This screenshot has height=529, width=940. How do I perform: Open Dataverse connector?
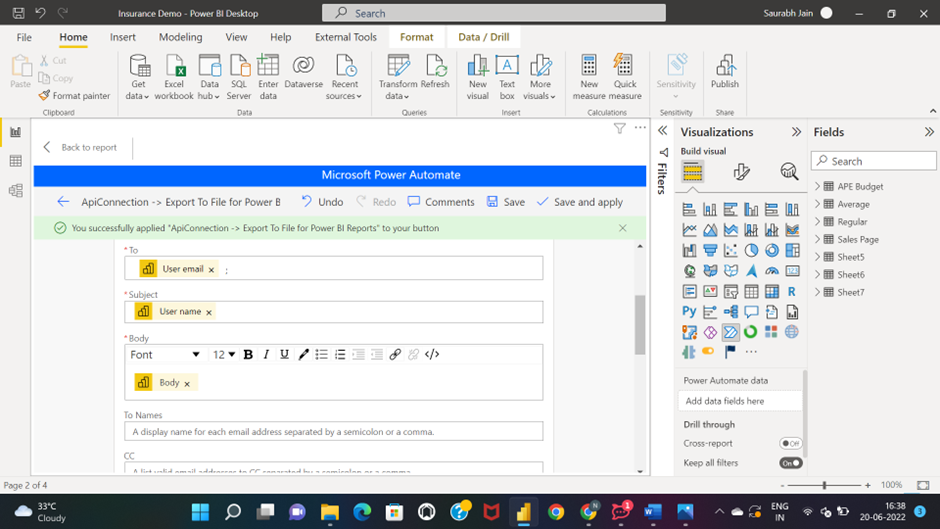coord(303,72)
